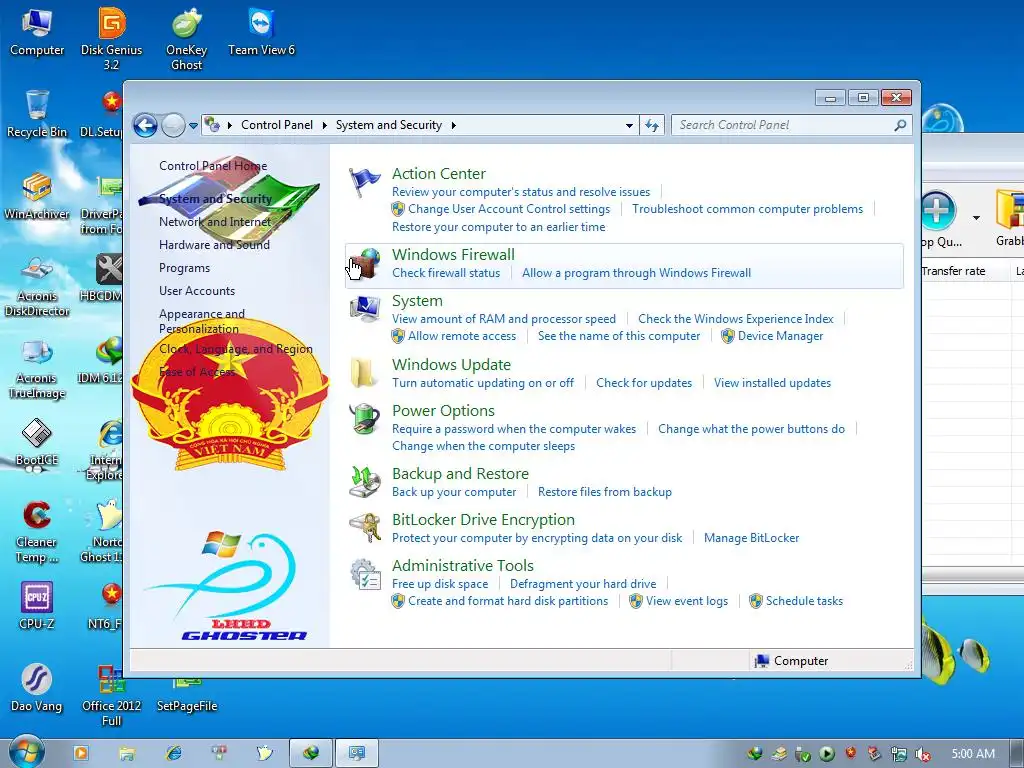The width and height of the screenshot is (1024, 768).
Task: Select the Dao Vang desktop icon
Action: [37, 688]
